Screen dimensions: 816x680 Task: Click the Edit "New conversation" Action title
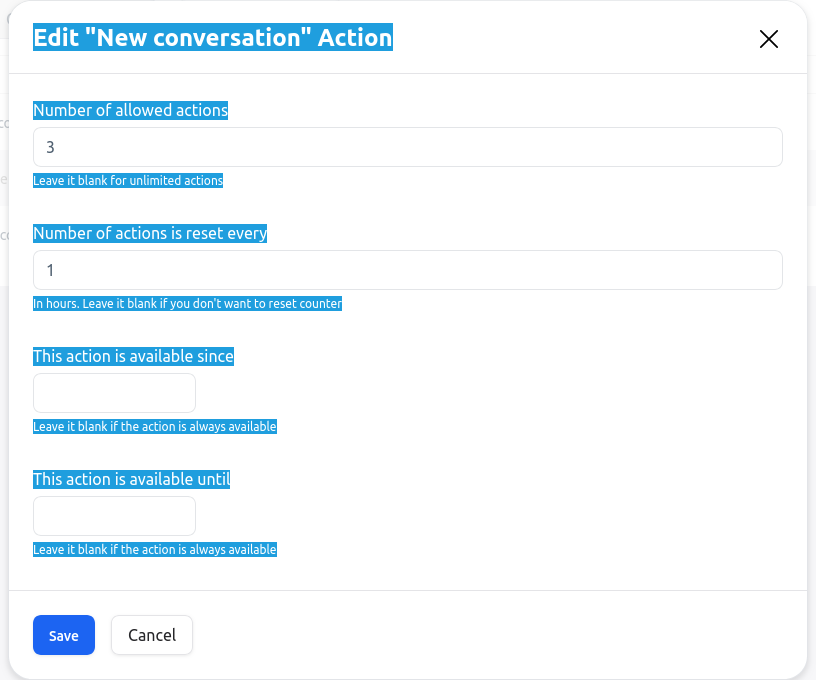[x=213, y=38]
